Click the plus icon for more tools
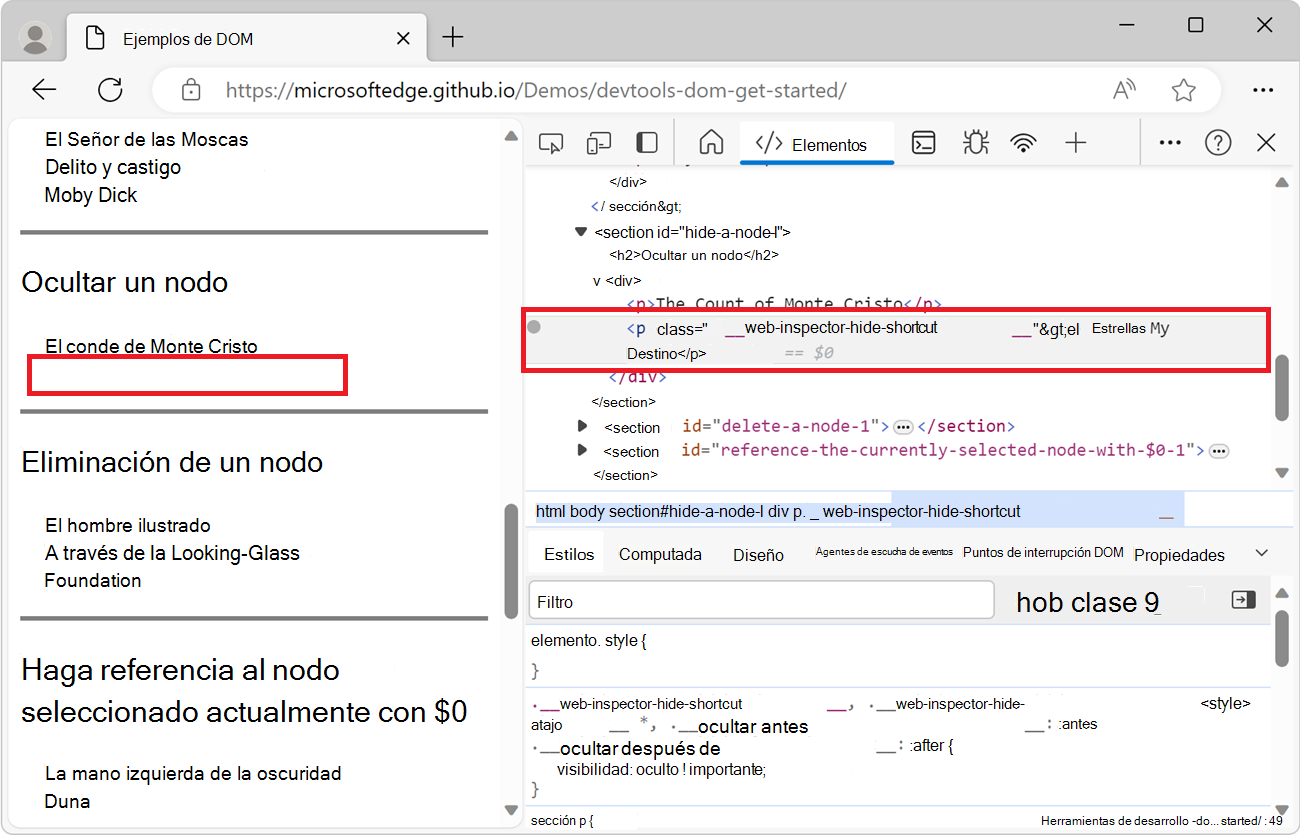The height and width of the screenshot is (835, 1300). (x=1075, y=143)
